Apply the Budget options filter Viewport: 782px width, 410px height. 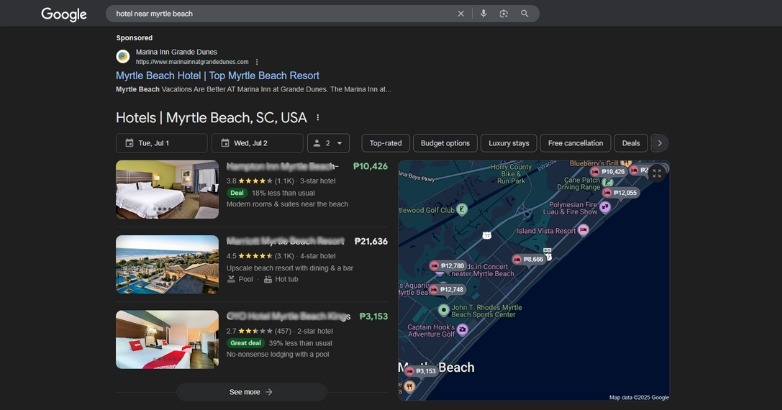445,143
